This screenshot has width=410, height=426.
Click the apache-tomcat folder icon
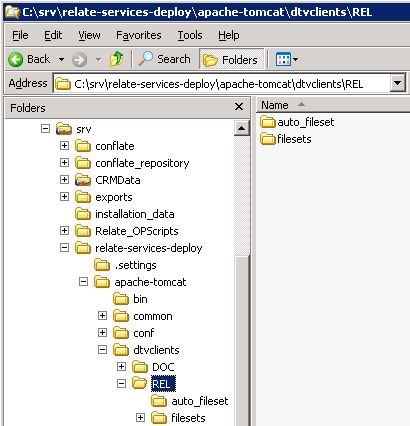(102, 282)
